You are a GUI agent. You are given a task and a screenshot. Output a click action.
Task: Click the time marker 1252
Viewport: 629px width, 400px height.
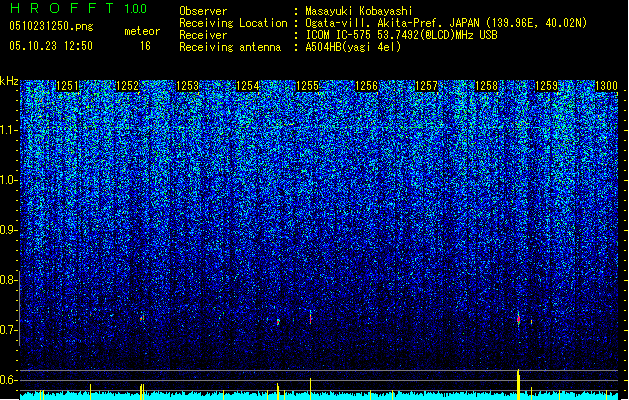127,86
